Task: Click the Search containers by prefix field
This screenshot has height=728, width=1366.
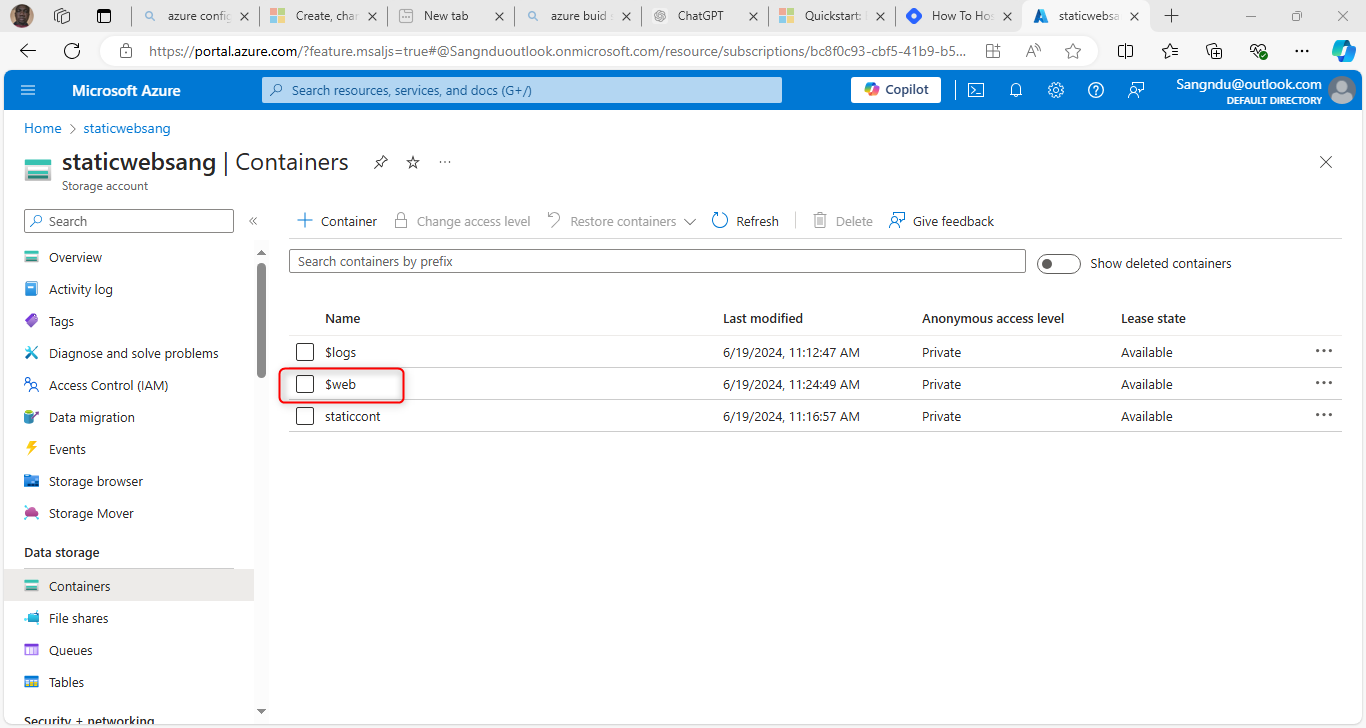Action: (x=657, y=261)
